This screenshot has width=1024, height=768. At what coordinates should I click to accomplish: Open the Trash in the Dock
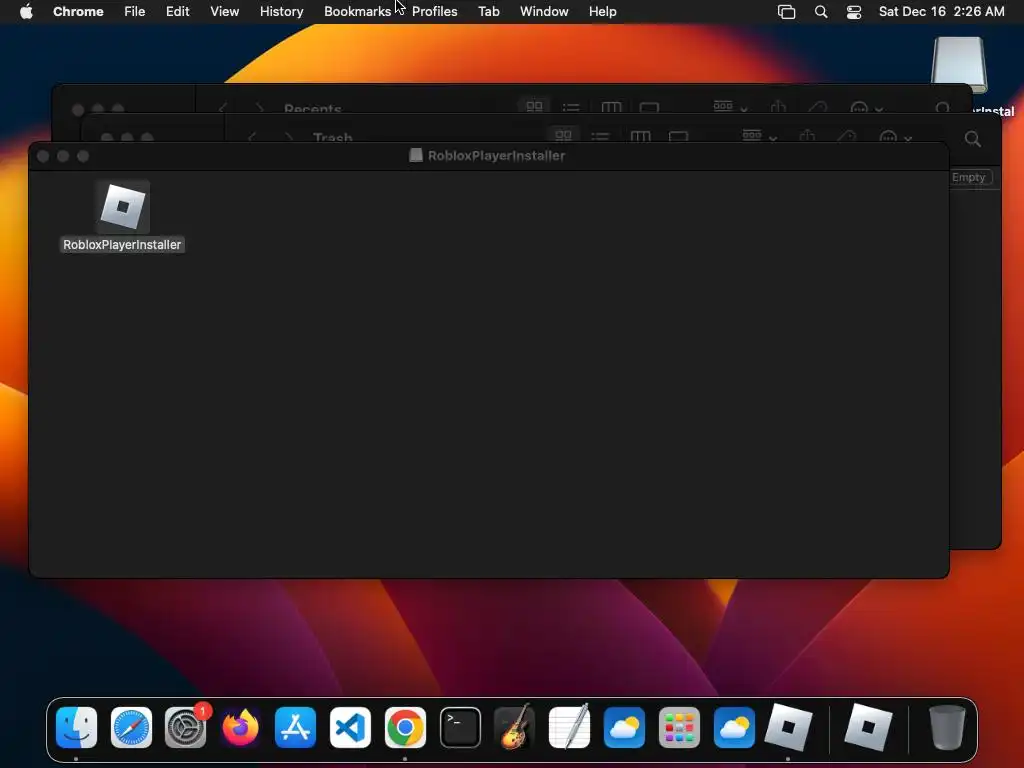[947, 728]
